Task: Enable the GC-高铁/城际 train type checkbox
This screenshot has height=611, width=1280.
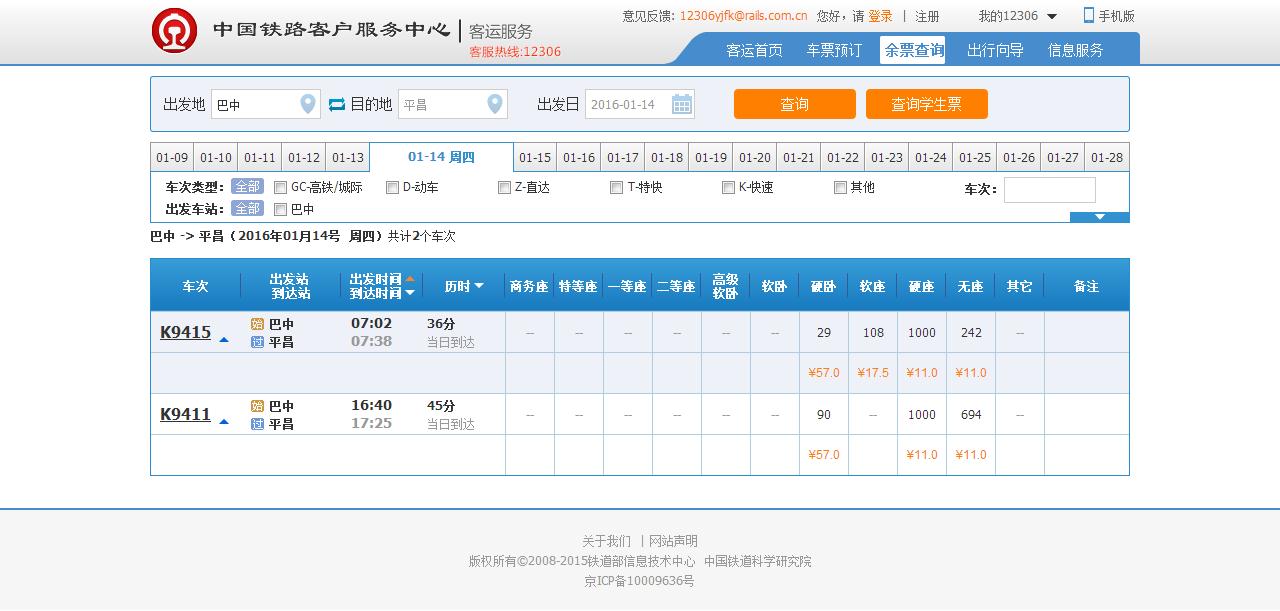Action: [281, 188]
